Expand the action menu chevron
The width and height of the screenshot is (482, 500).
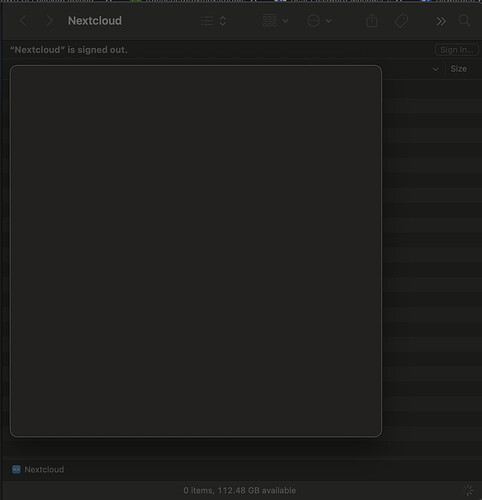pyautogui.click(x=328, y=21)
